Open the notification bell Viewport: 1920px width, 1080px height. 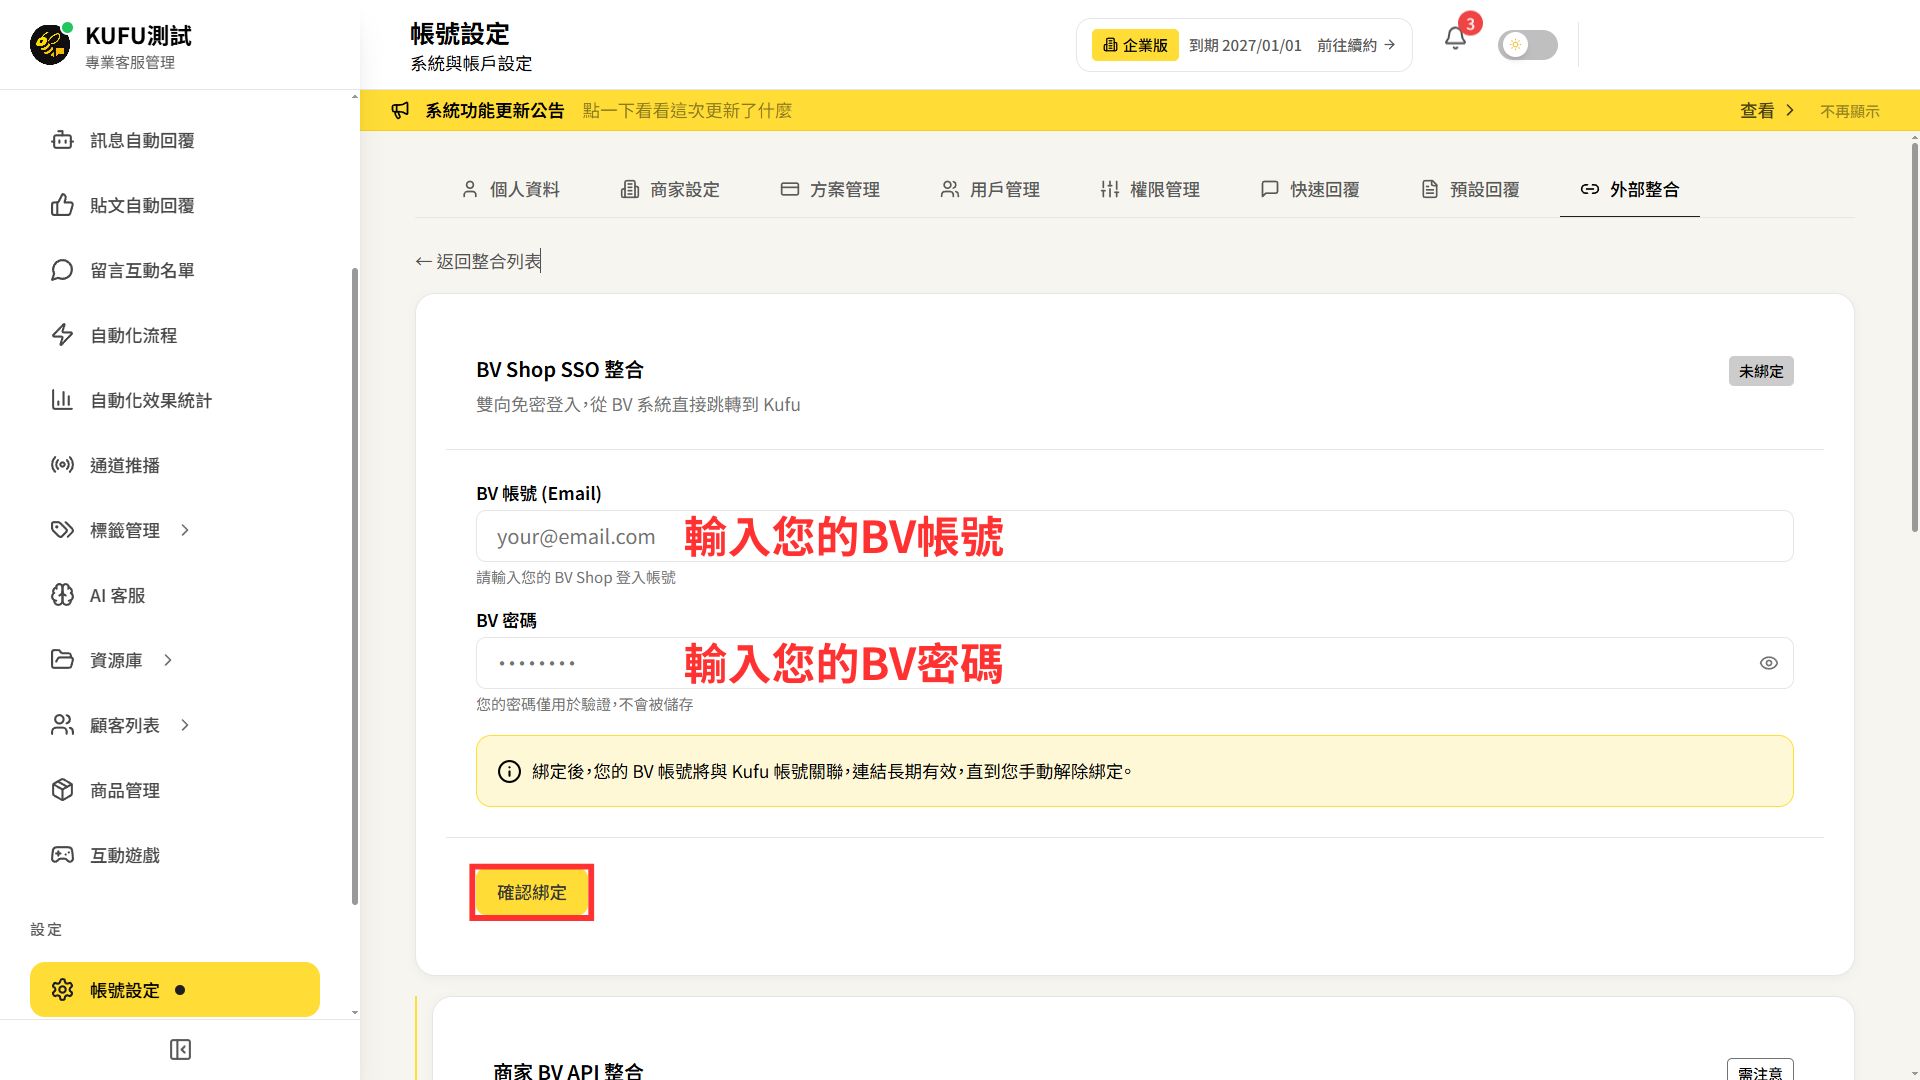tap(1455, 39)
